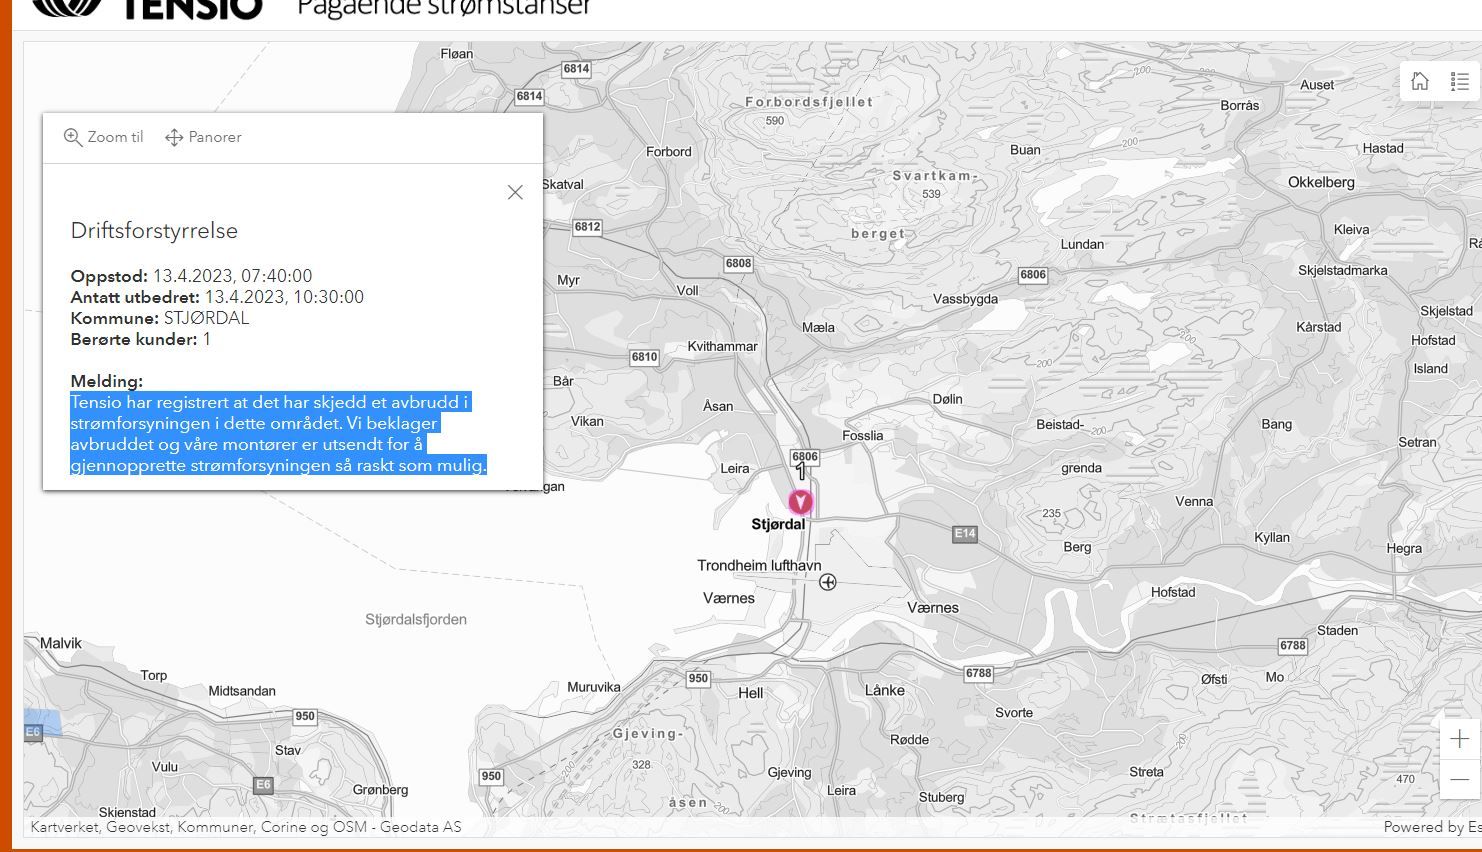Screen dimensions: 1482x852
Task: Click the Stjørdalsfjorden water label
Action: point(416,619)
